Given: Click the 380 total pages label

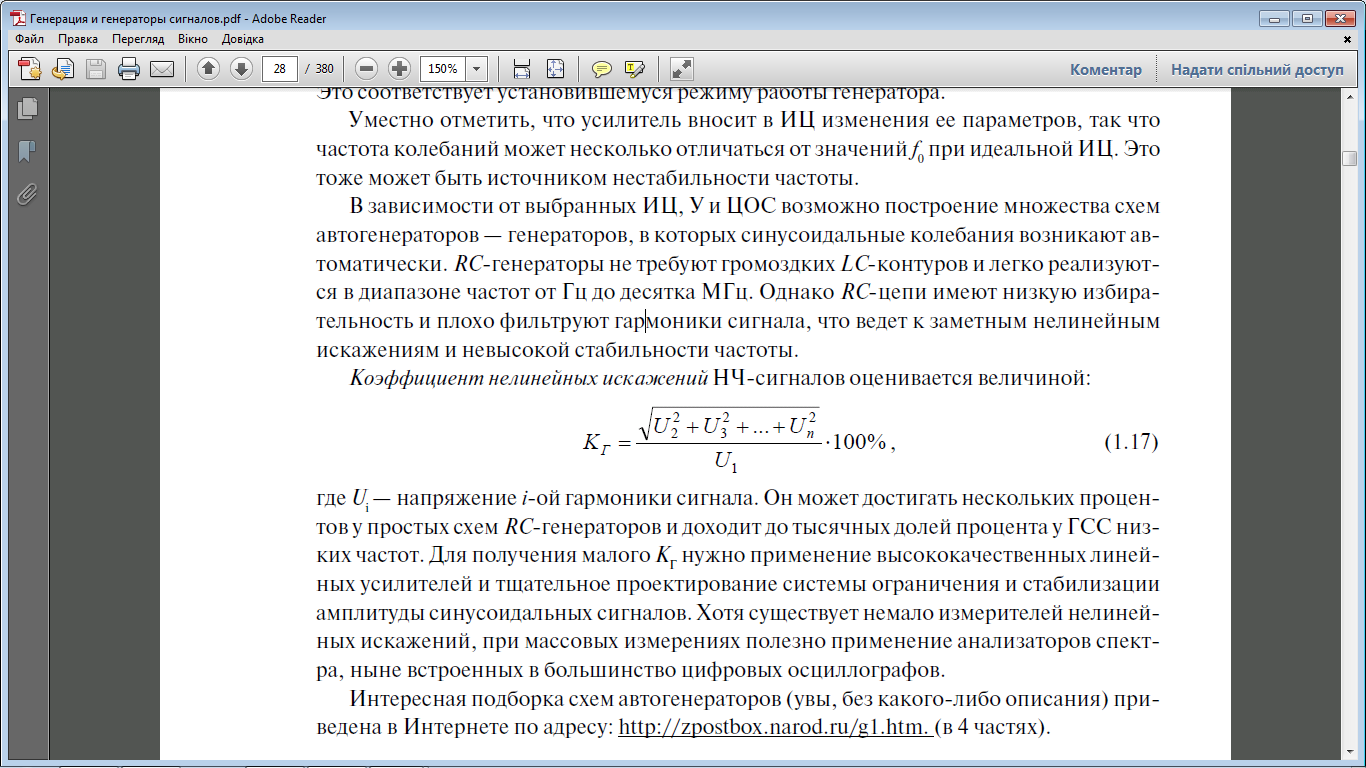Looking at the screenshot, I should point(324,69).
